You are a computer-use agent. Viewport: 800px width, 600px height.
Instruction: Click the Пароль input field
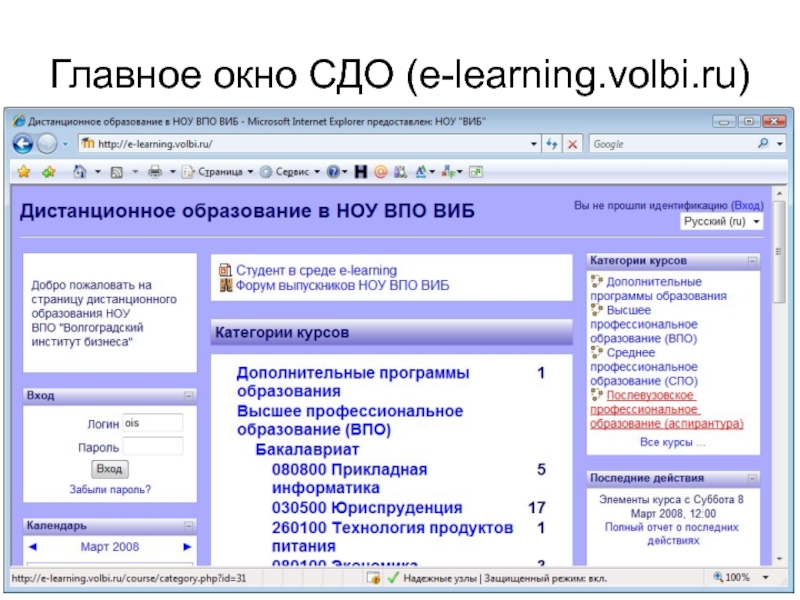pyautogui.click(x=153, y=446)
